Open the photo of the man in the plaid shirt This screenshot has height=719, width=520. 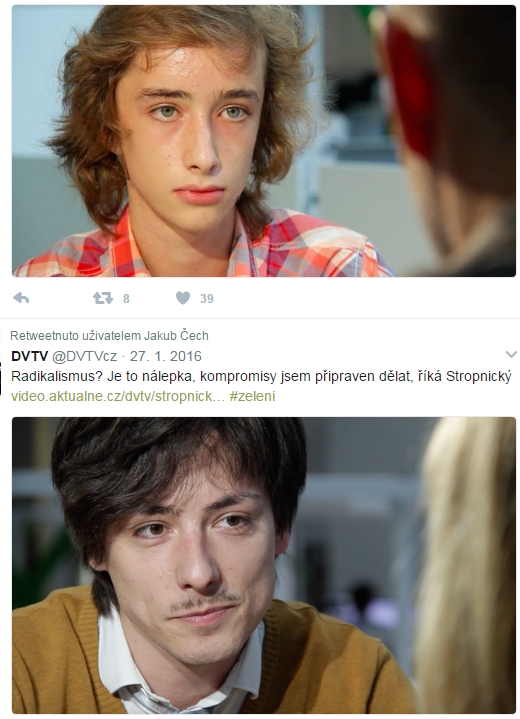coord(264,141)
